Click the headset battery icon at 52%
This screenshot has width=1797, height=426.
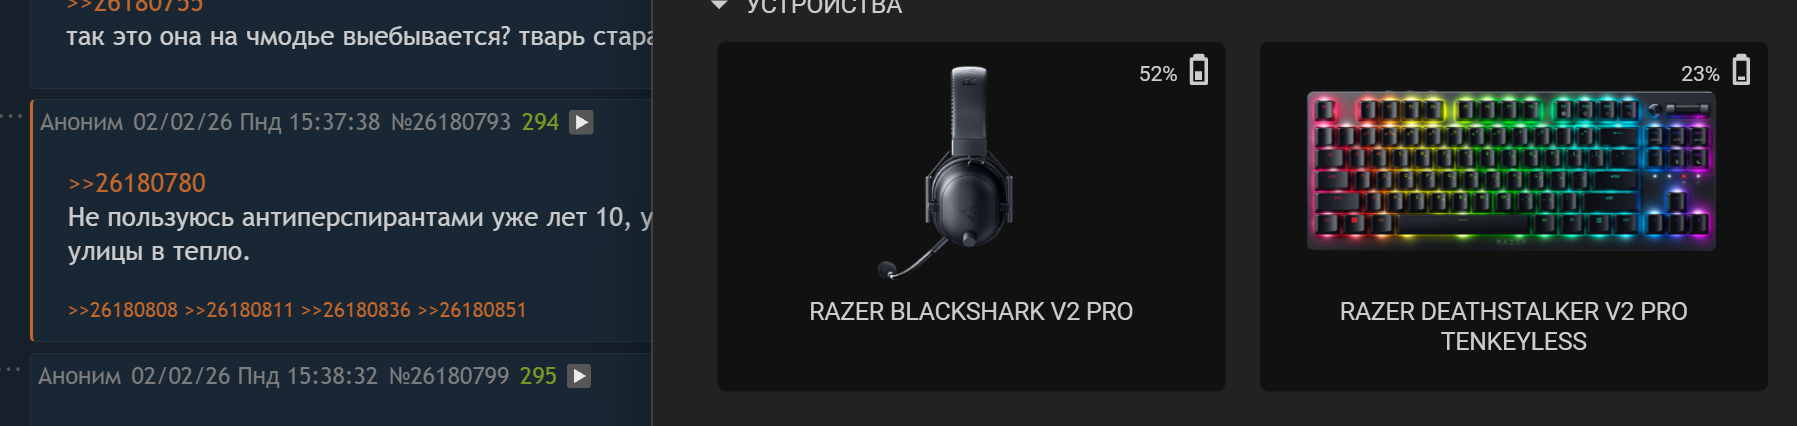pos(1199,70)
